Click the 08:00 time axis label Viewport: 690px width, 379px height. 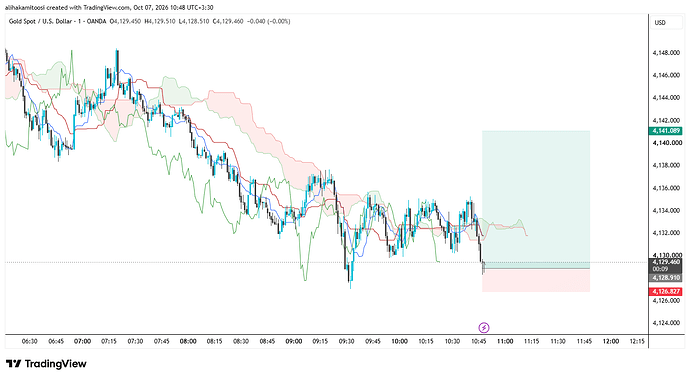(x=188, y=341)
